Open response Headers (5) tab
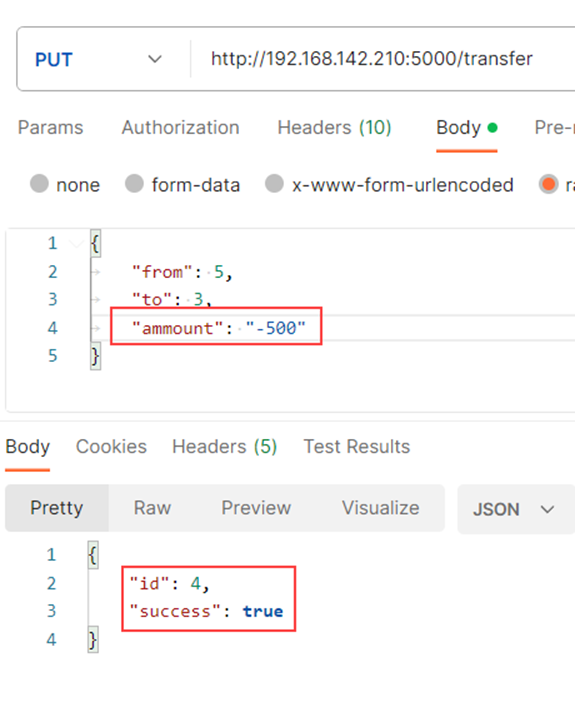 [x=225, y=447]
